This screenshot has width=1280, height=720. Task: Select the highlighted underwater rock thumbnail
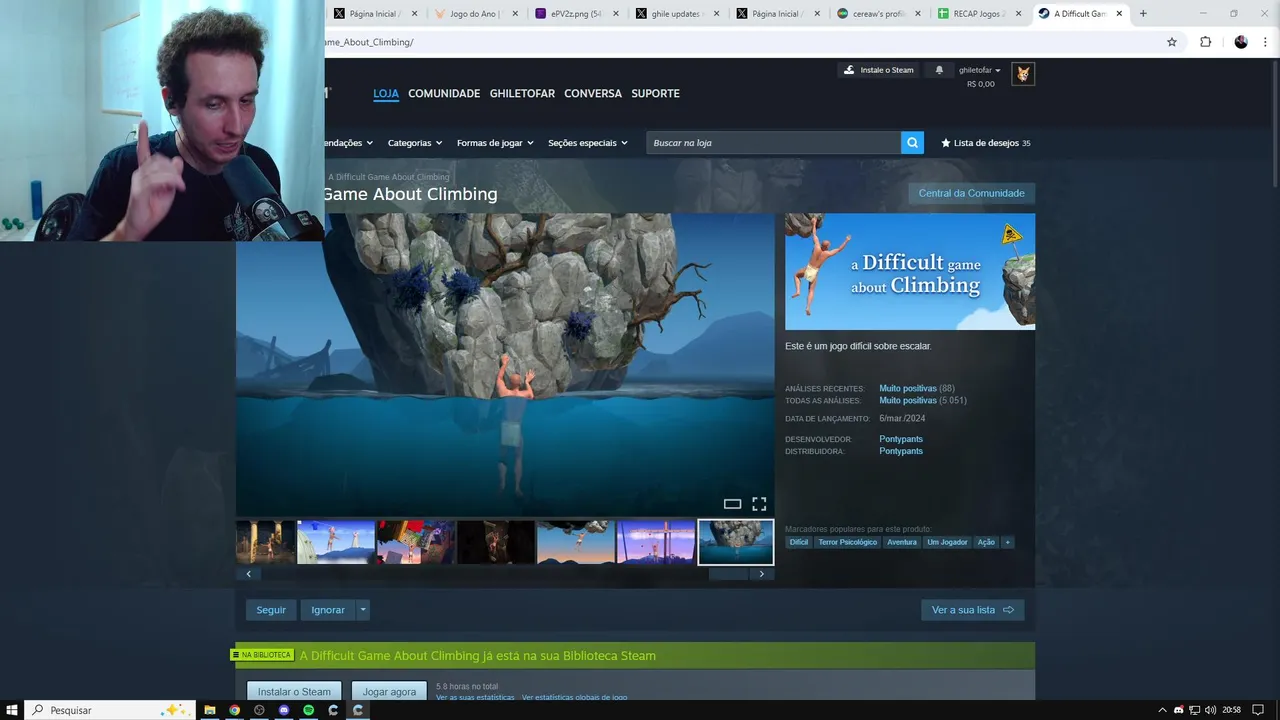(736, 542)
